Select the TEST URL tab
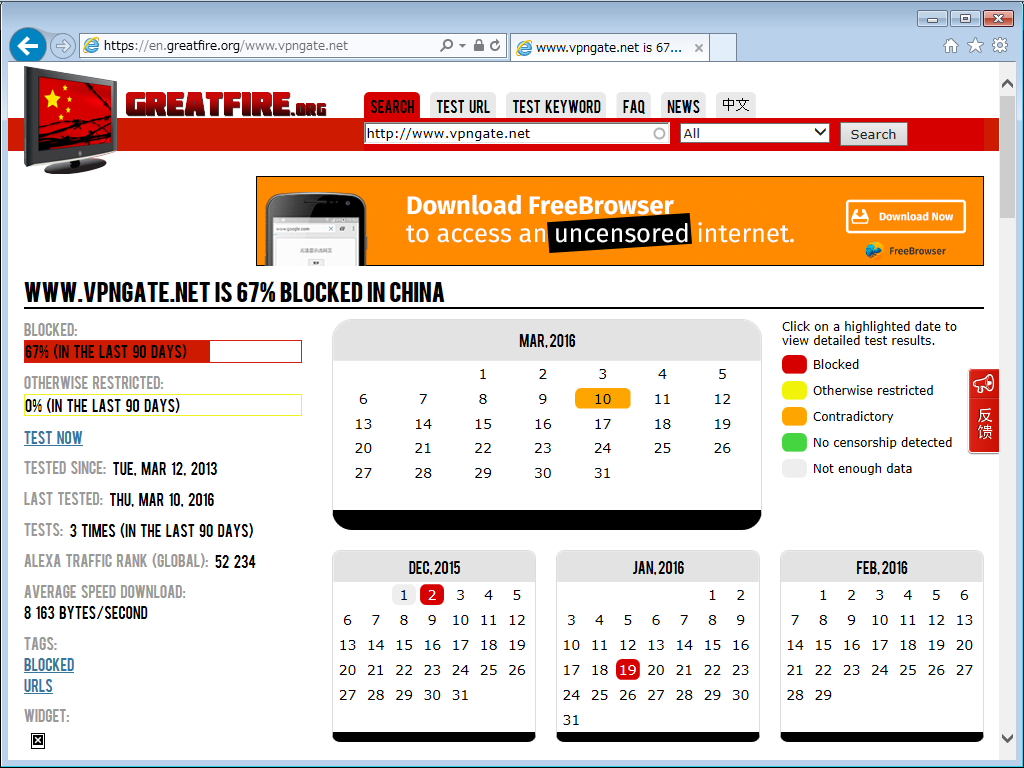Image resolution: width=1024 pixels, height=768 pixels. (x=463, y=106)
